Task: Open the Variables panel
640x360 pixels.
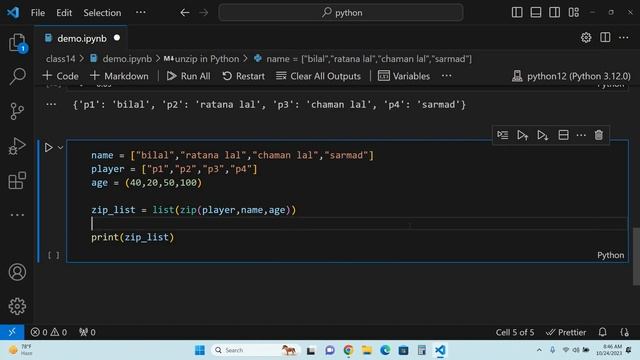Action: [404, 76]
